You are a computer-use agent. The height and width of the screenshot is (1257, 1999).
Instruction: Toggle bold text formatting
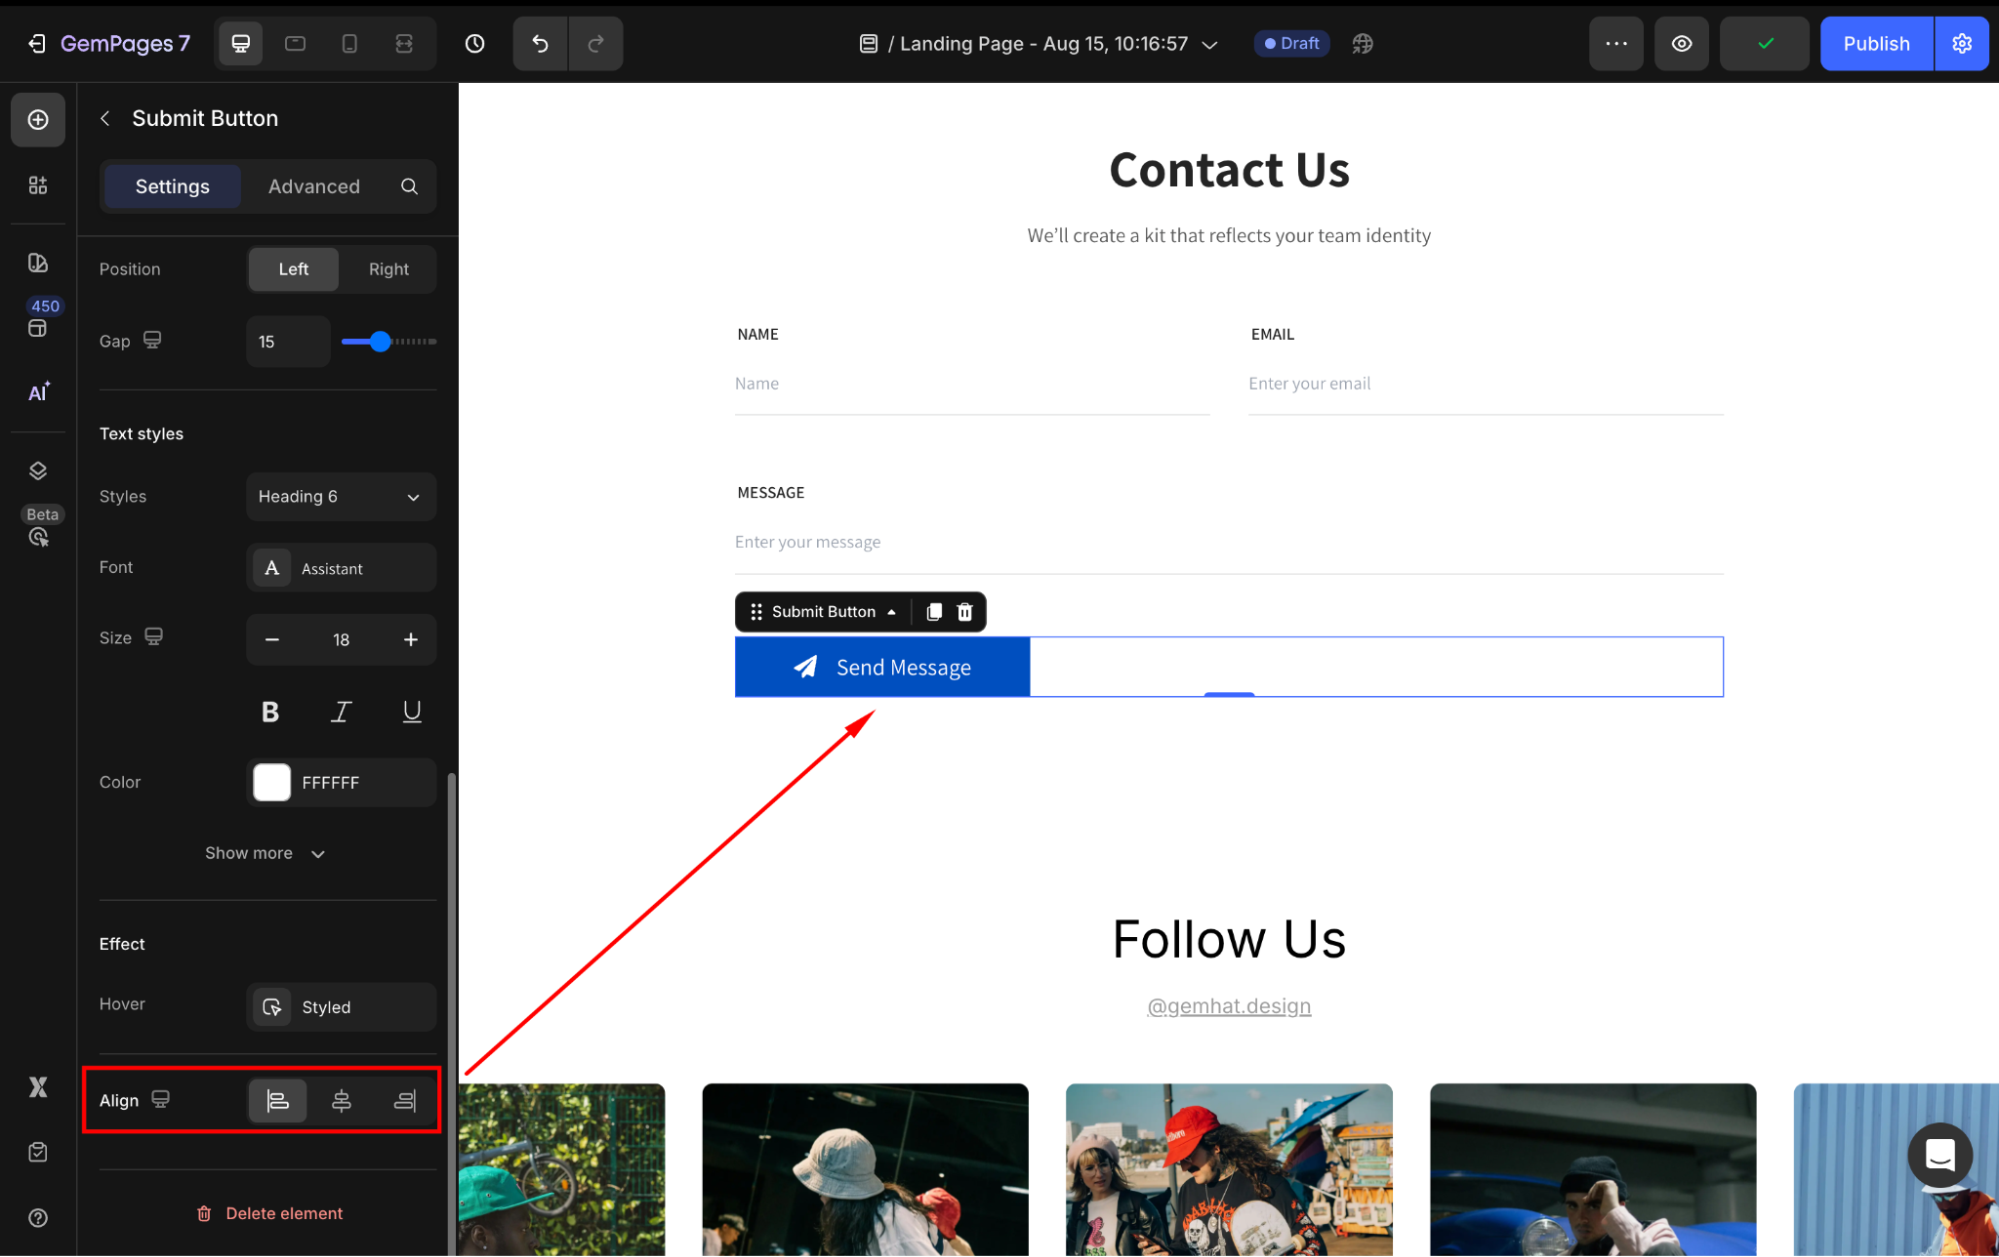tap(270, 712)
